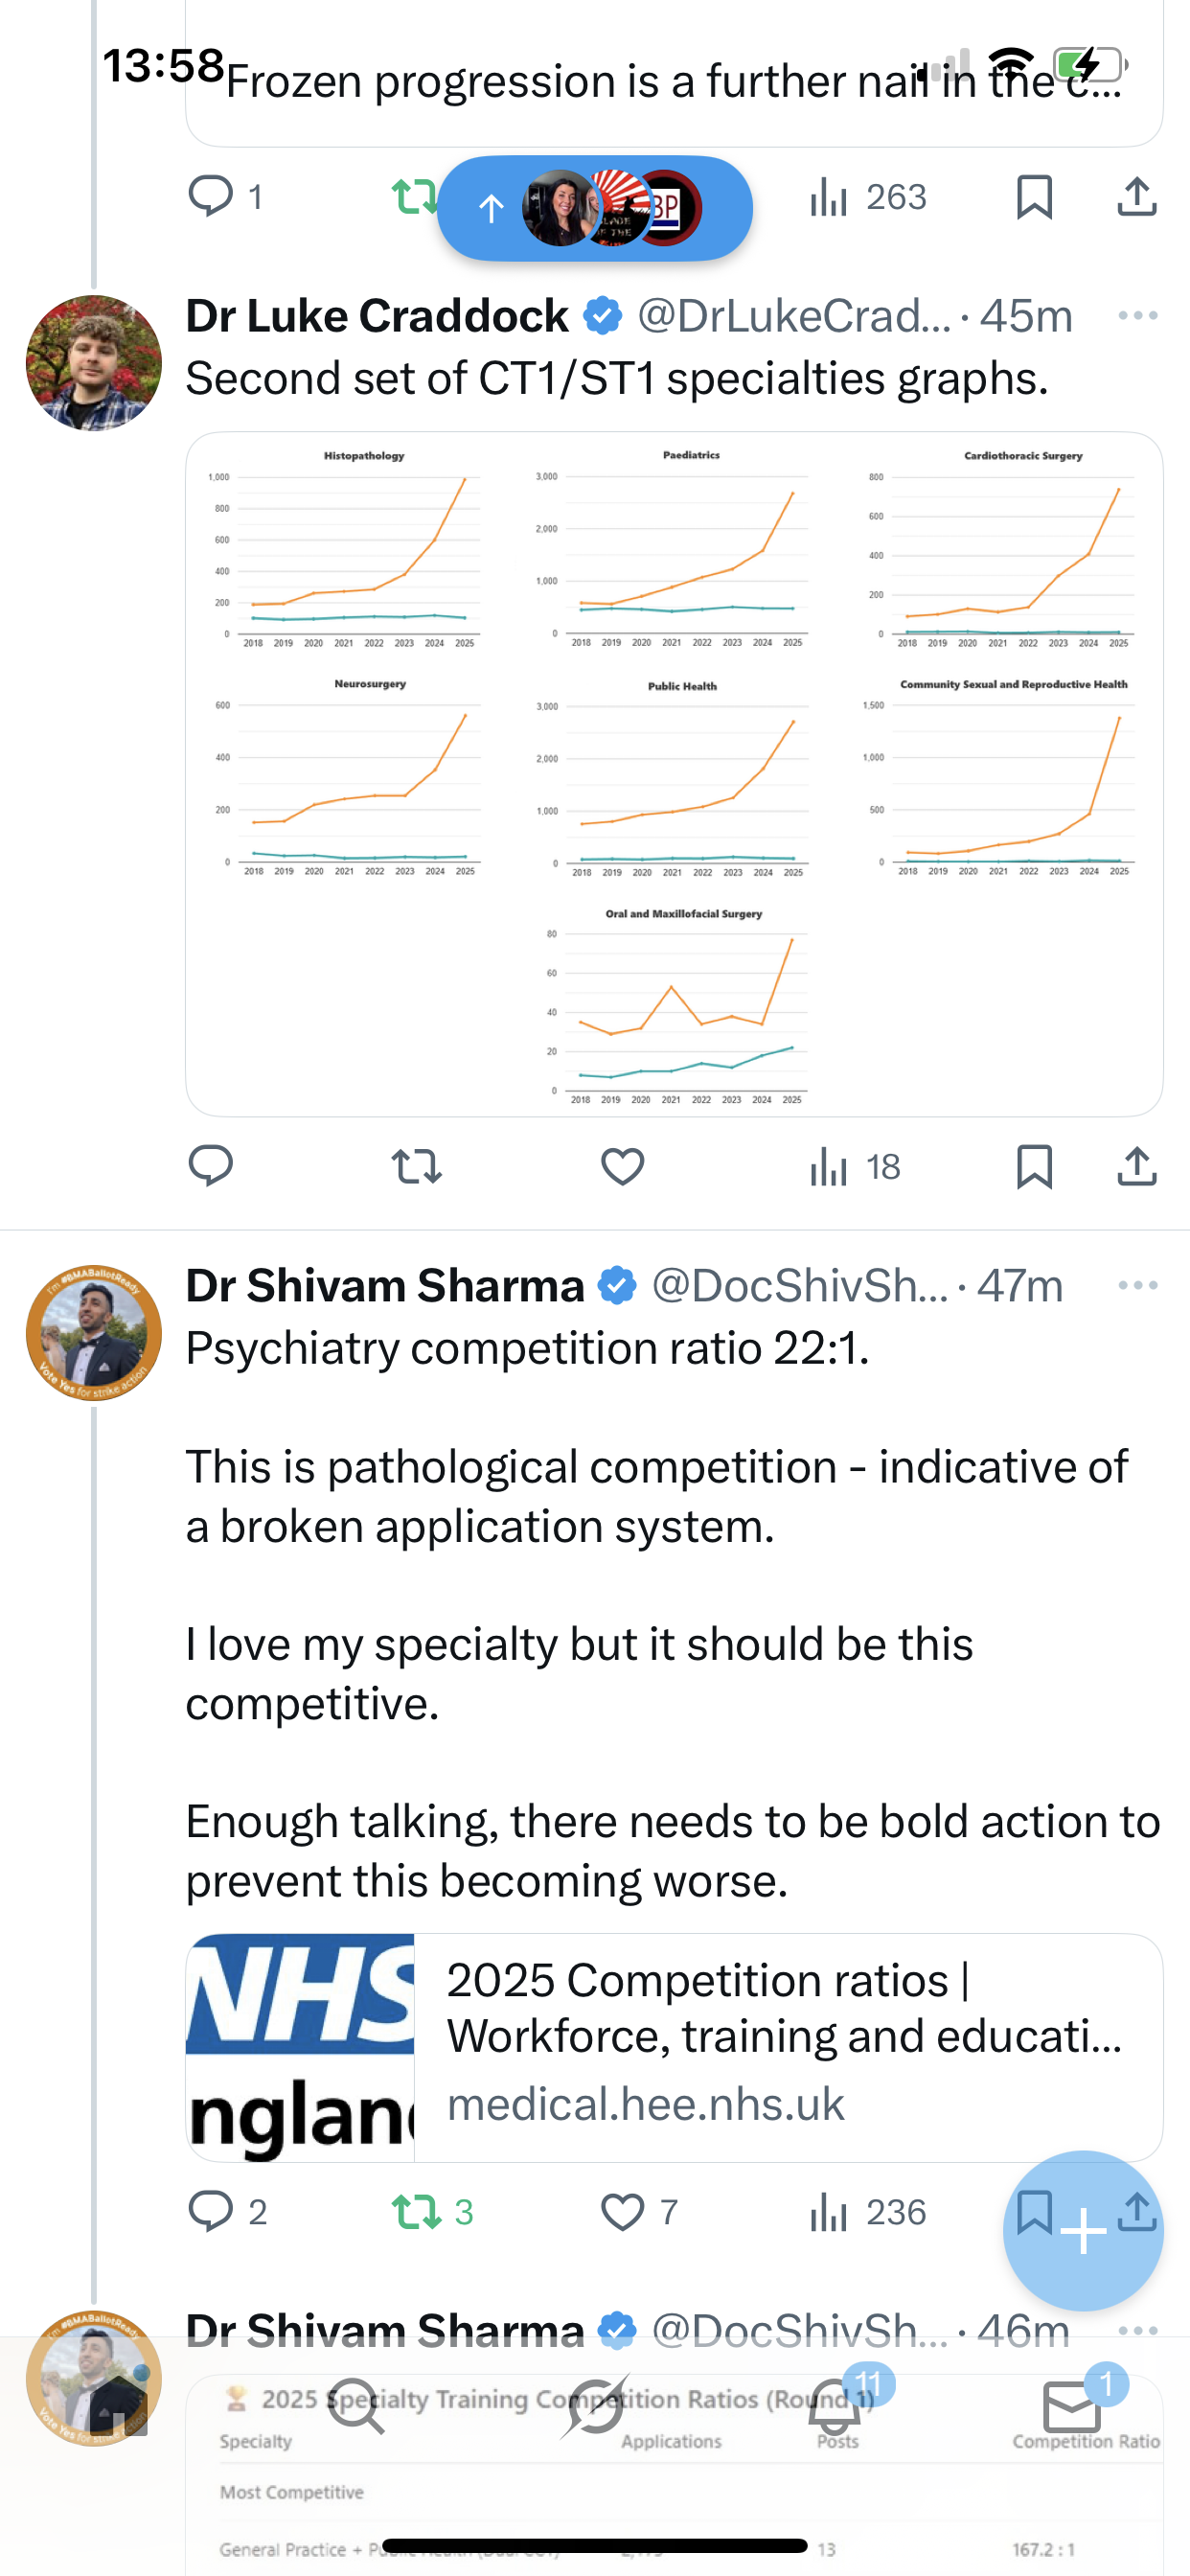This screenshot has width=1190, height=2576.
Task: Undo repost on Psychiatry competition post
Action: 416,2212
